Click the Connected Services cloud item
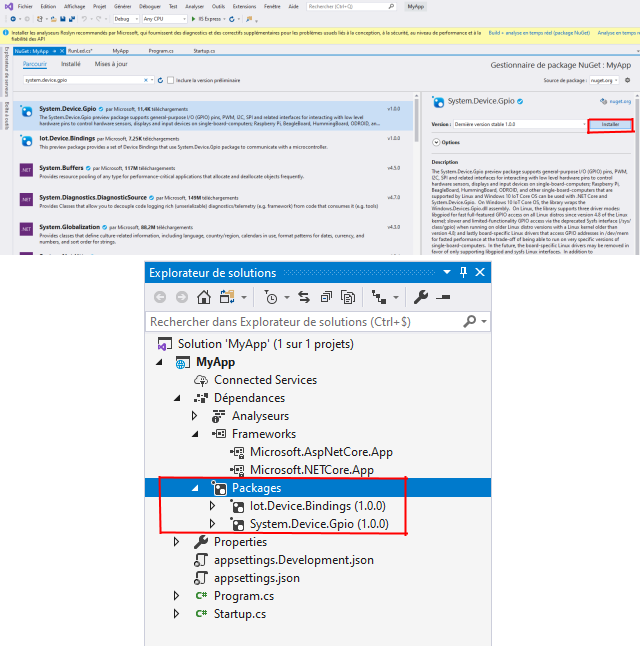 [x=264, y=380]
